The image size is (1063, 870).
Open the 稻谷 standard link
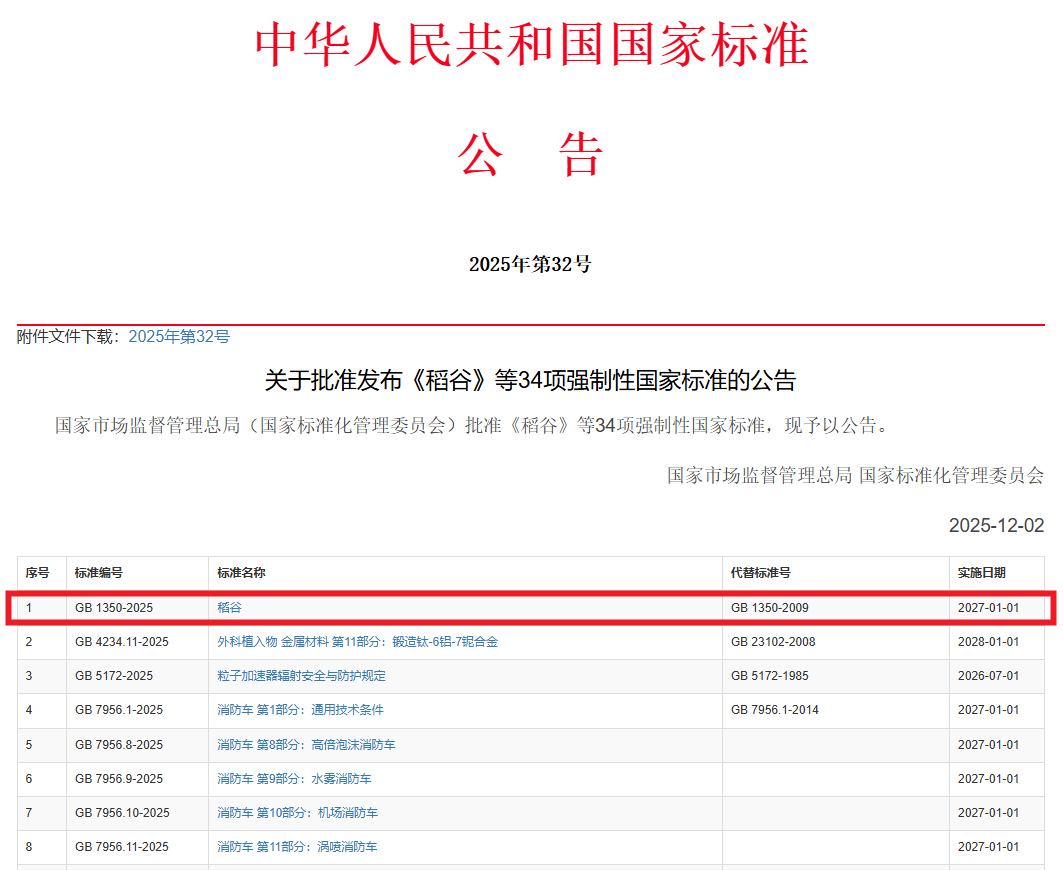coord(229,608)
